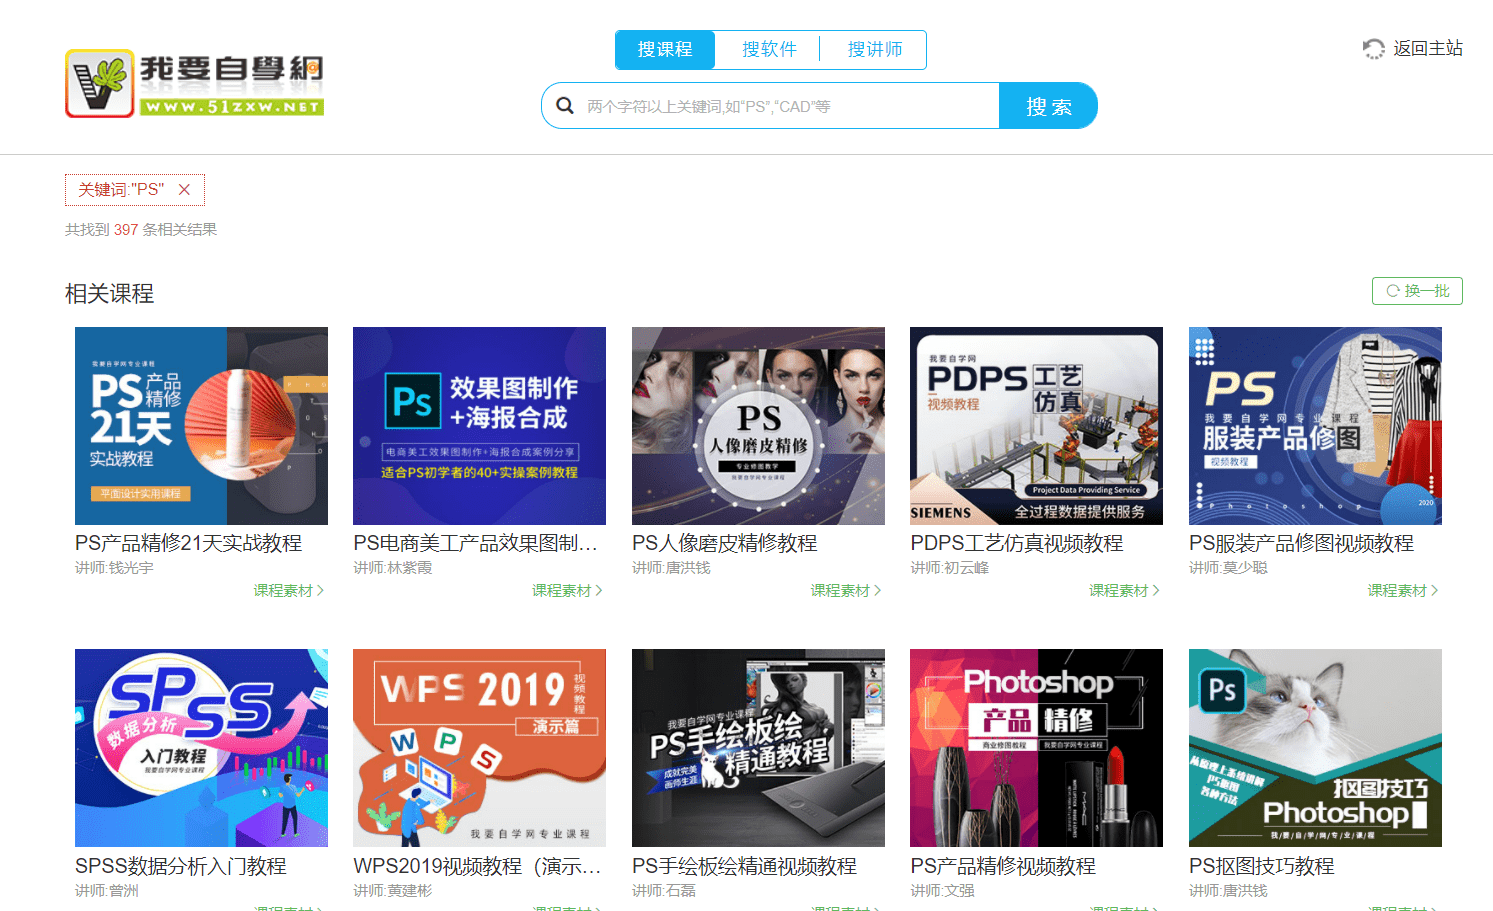Open 课程素材 under PS人像磨皮 course
The width and height of the screenshot is (1493, 911).
pos(846,591)
